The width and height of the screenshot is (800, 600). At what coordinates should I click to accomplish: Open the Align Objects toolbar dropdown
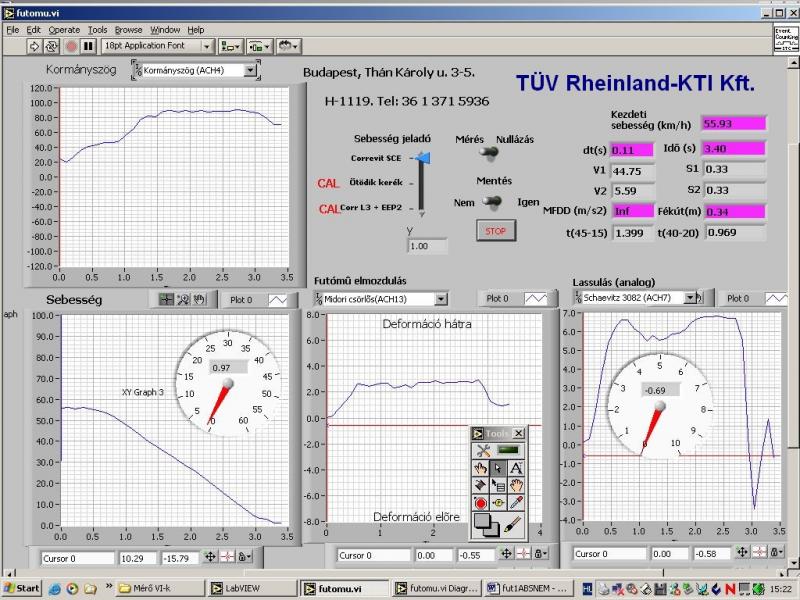(230, 46)
